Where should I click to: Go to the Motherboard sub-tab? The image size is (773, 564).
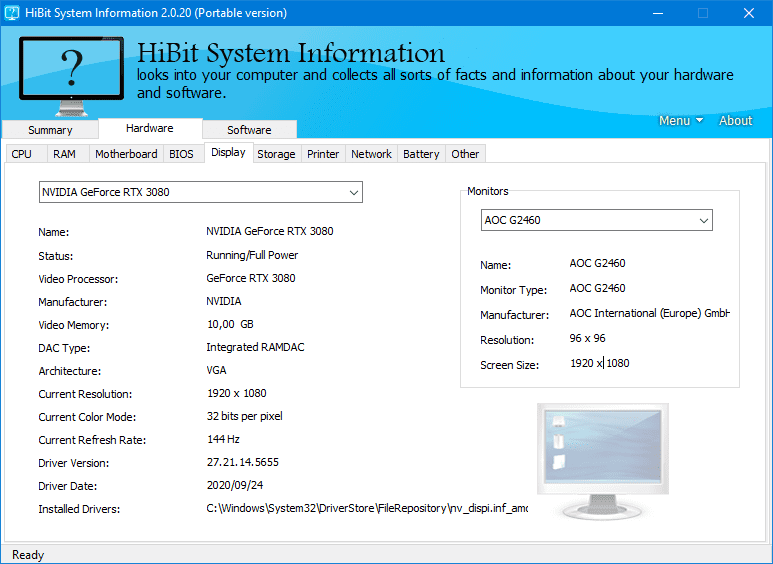point(126,154)
